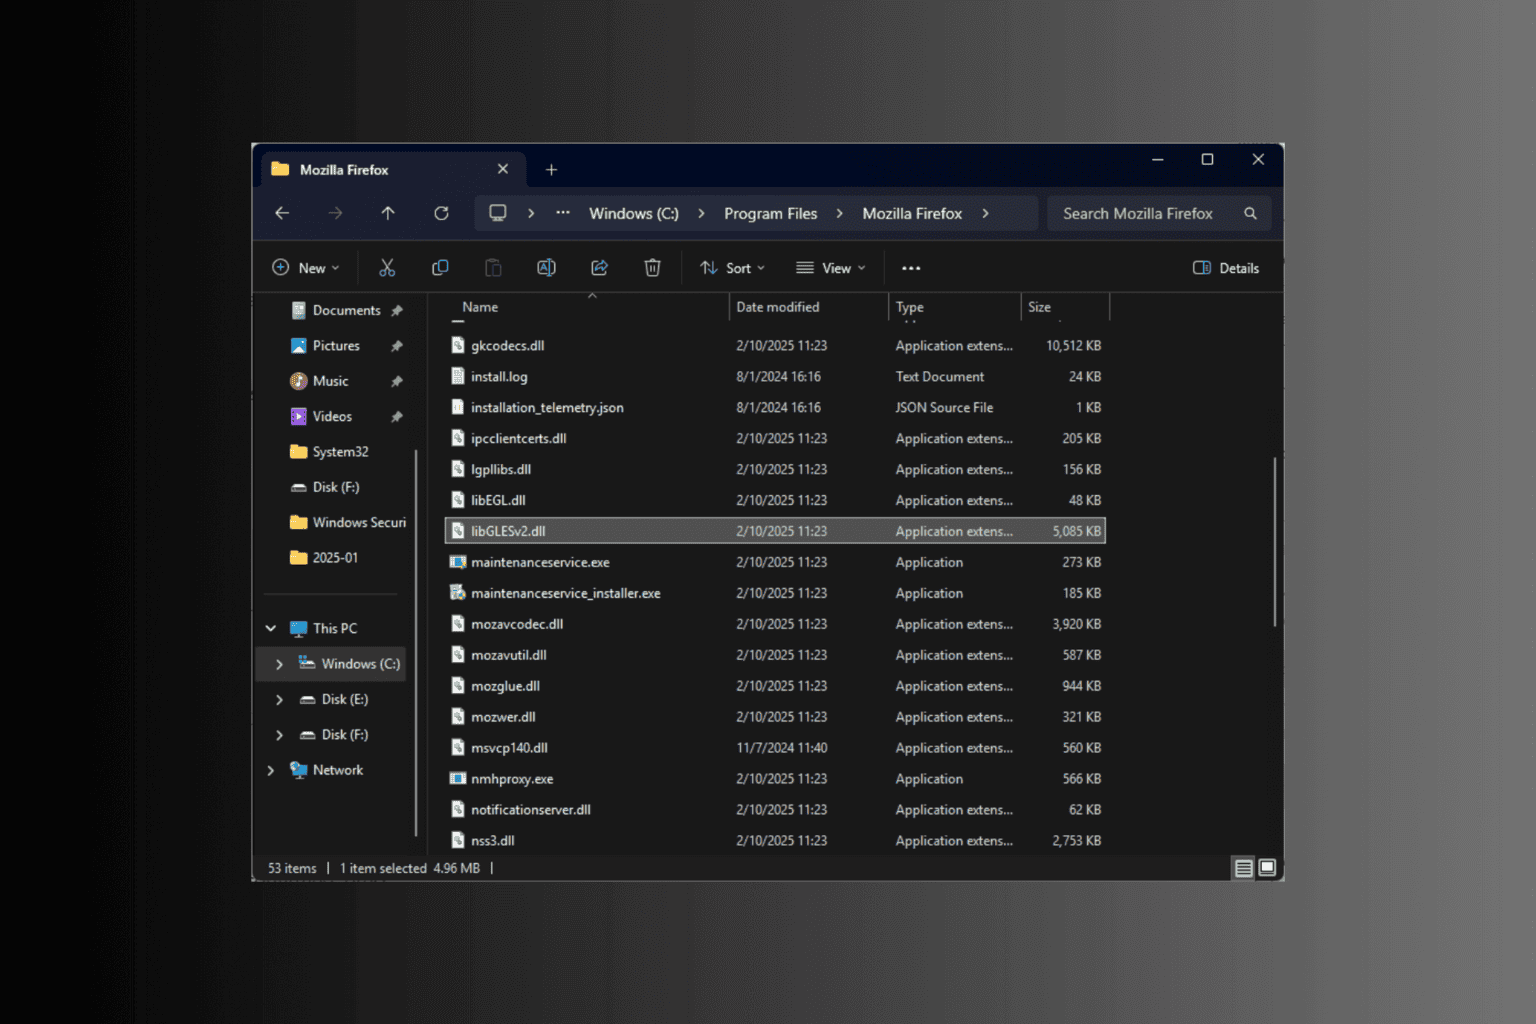Close the Mozilla Firefox tab
This screenshot has height=1024, width=1536.
point(503,169)
